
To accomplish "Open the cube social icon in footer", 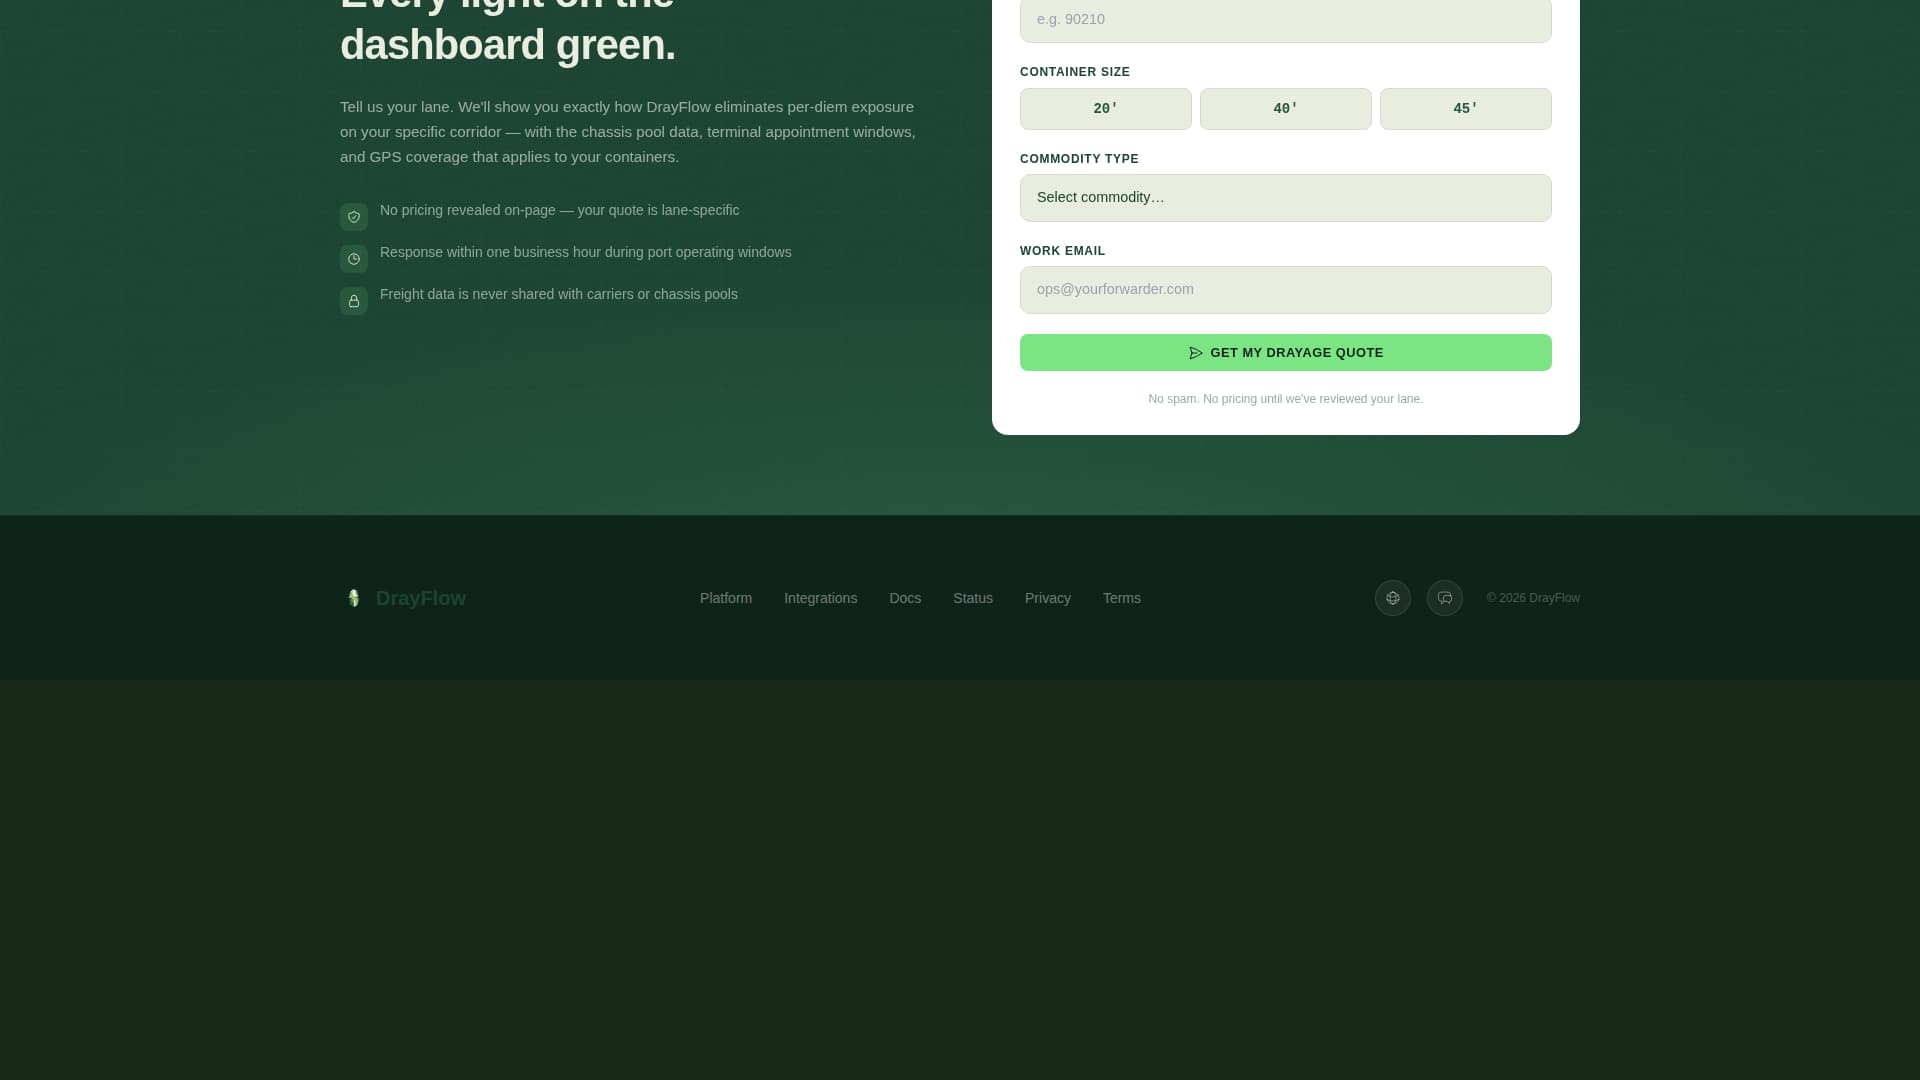I will 1393,598.
